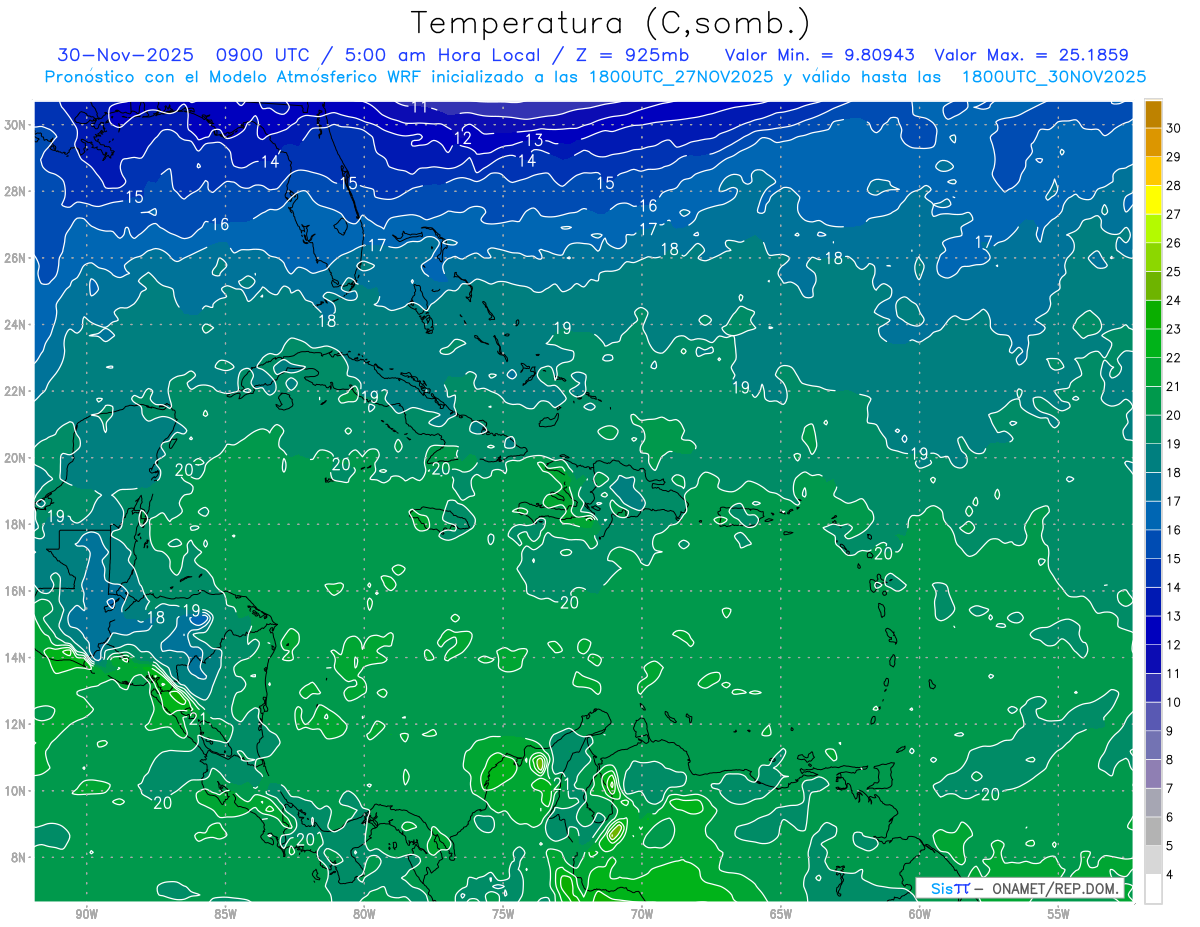Select the '18N' latitude label

[x=16, y=524]
